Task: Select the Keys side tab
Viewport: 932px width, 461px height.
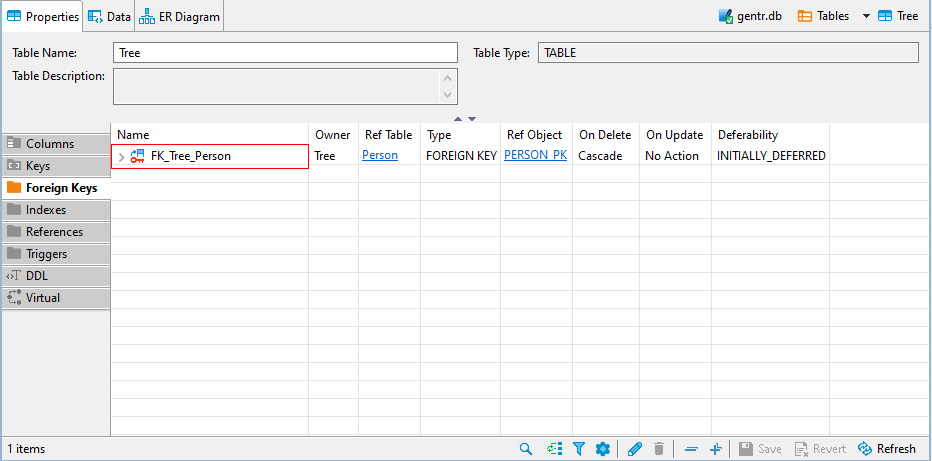Action: pyautogui.click(x=56, y=166)
